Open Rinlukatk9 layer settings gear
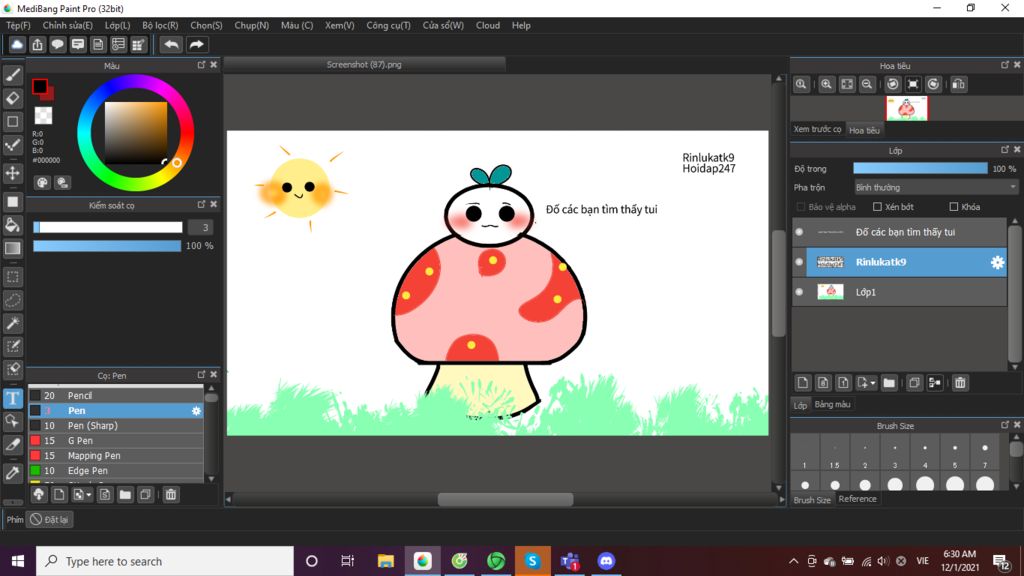This screenshot has width=1024, height=576. [997, 262]
